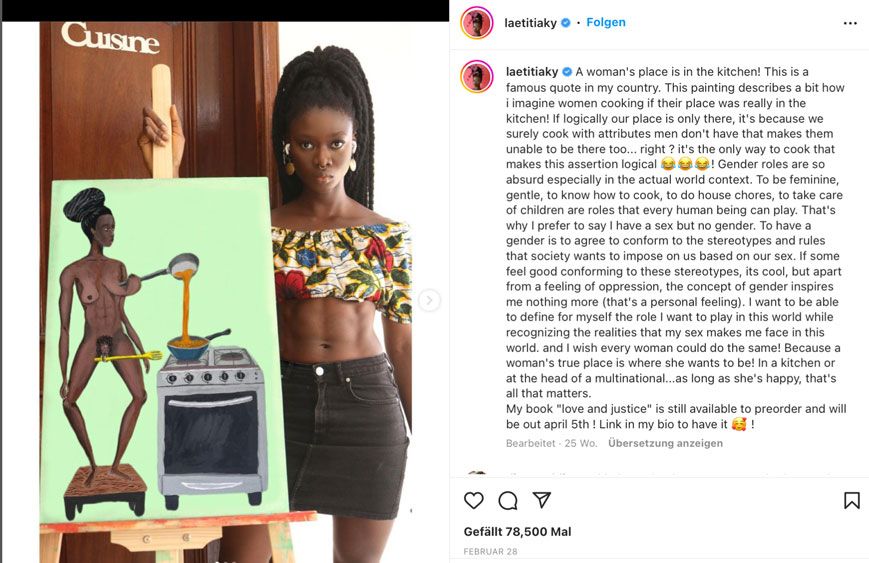869x563 pixels.
Task: Click the header laetitiaky profile picture
Action: coord(477,23)
